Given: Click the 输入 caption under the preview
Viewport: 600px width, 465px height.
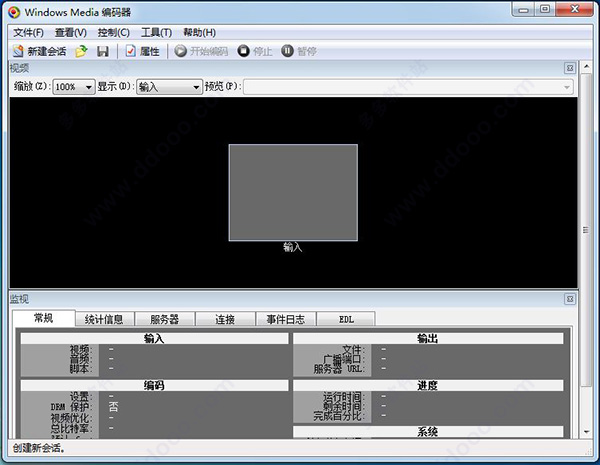Looking at the screenshot, I should (x=293, y=247).
